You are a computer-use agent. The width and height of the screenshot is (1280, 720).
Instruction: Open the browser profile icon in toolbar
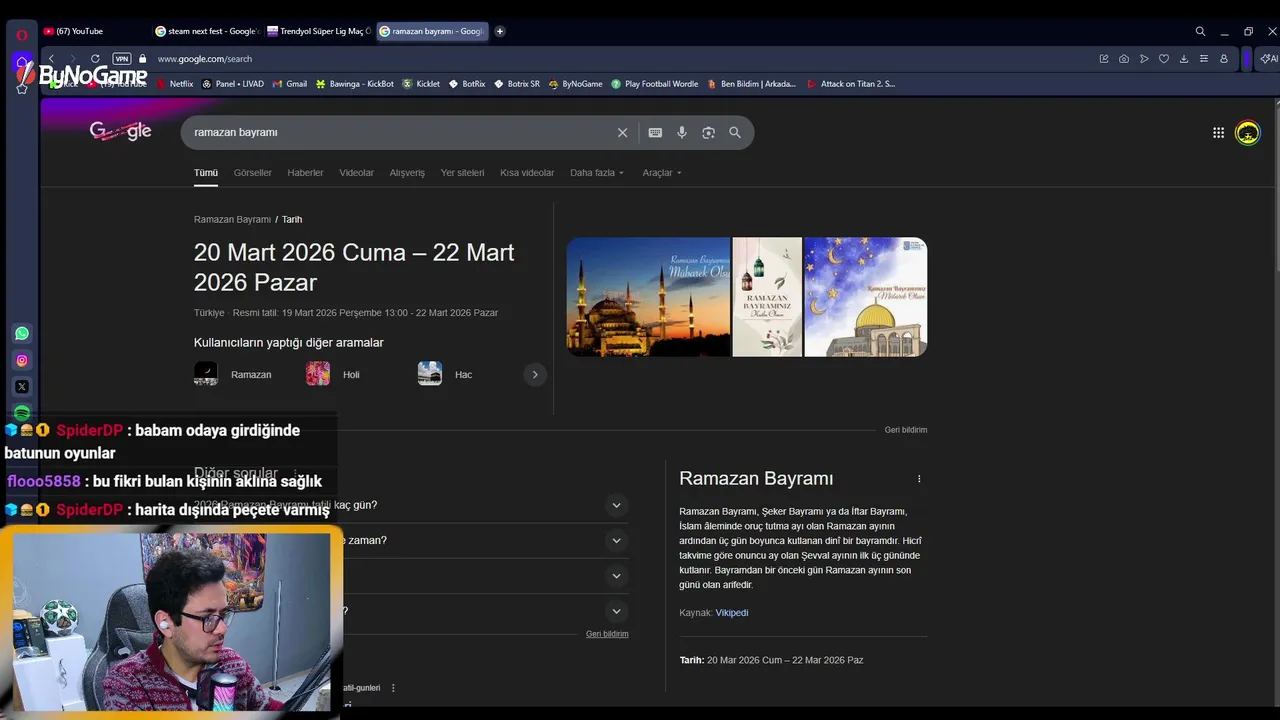pos(1223,59)
